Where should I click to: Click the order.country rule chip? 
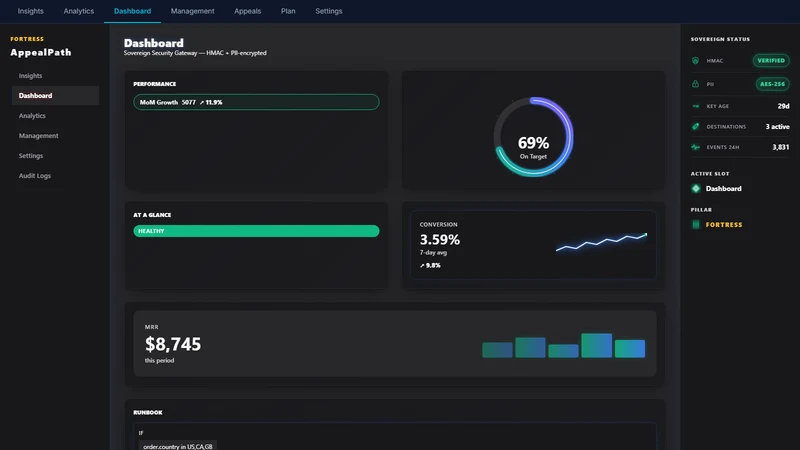(178, 446)
